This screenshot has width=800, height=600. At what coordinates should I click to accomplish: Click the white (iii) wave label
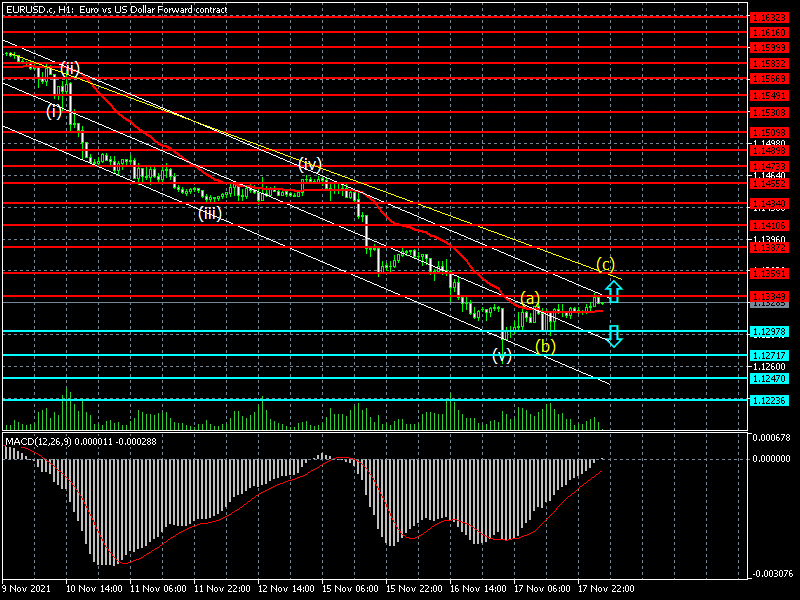pos(209,213)
